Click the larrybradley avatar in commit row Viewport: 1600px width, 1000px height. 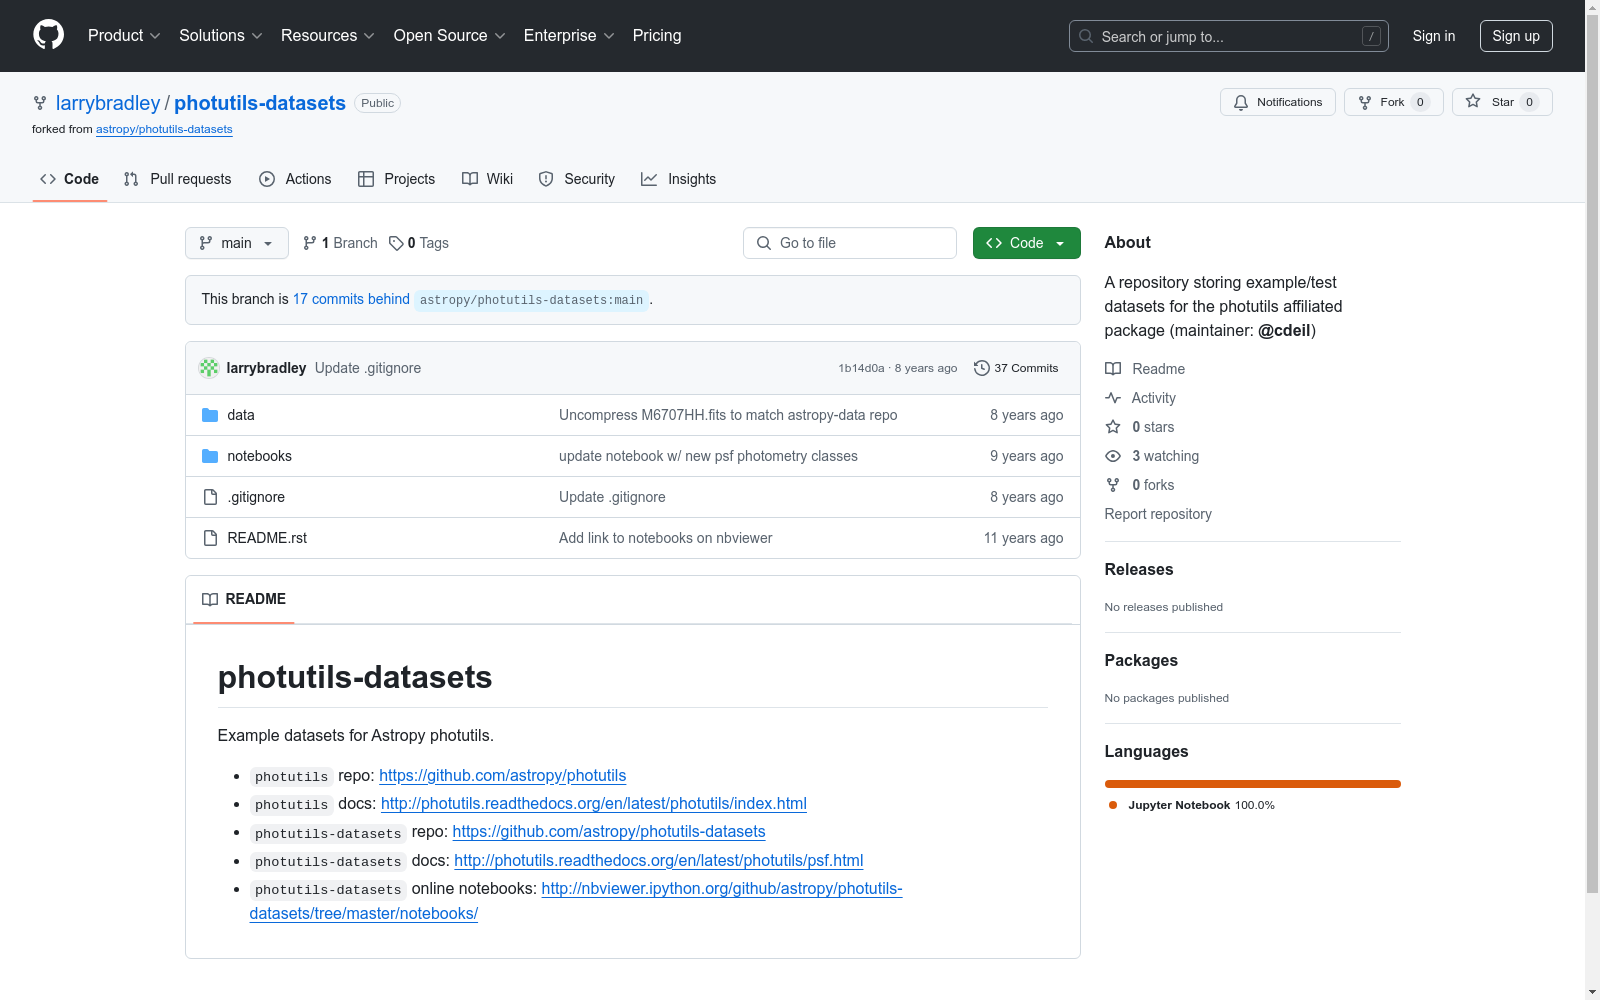click(x=209, y=368)
